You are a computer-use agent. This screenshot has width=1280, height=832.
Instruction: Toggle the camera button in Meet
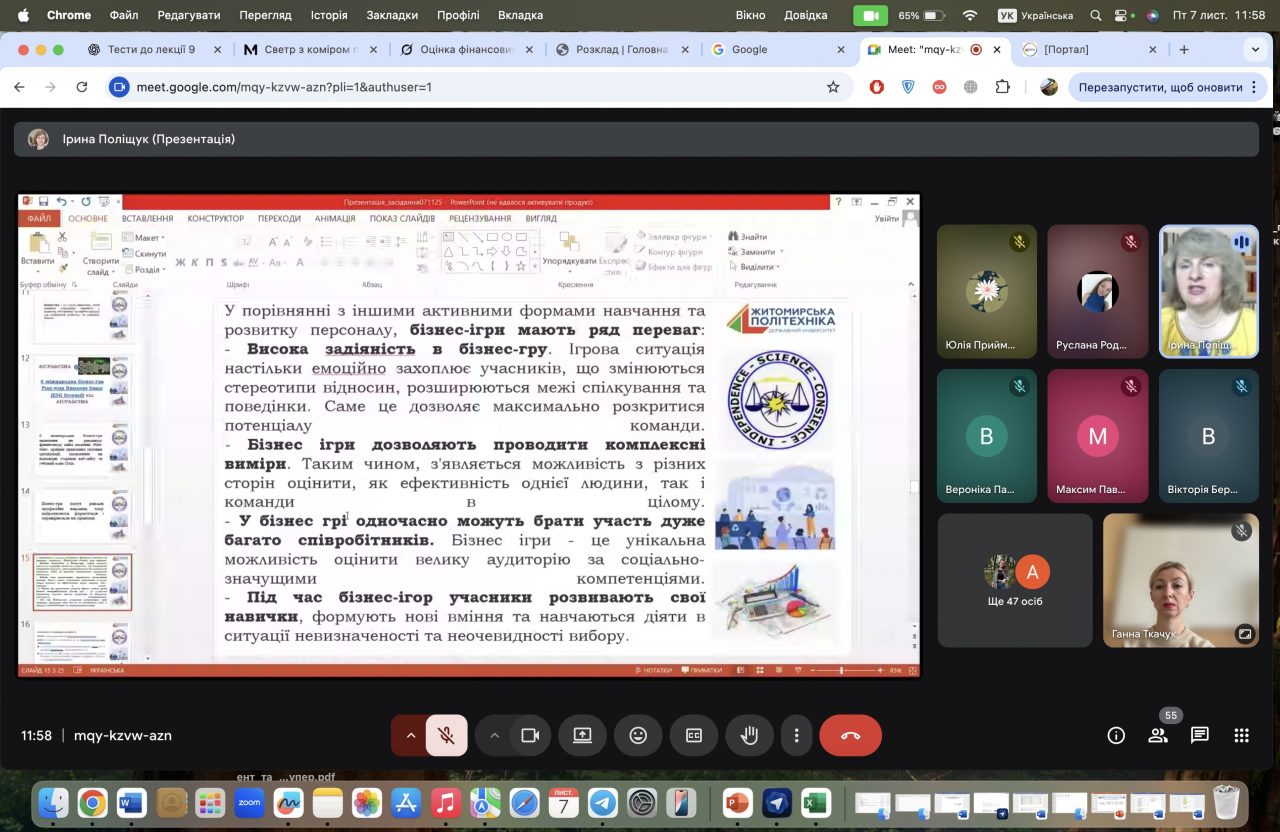tap(530, 736)
